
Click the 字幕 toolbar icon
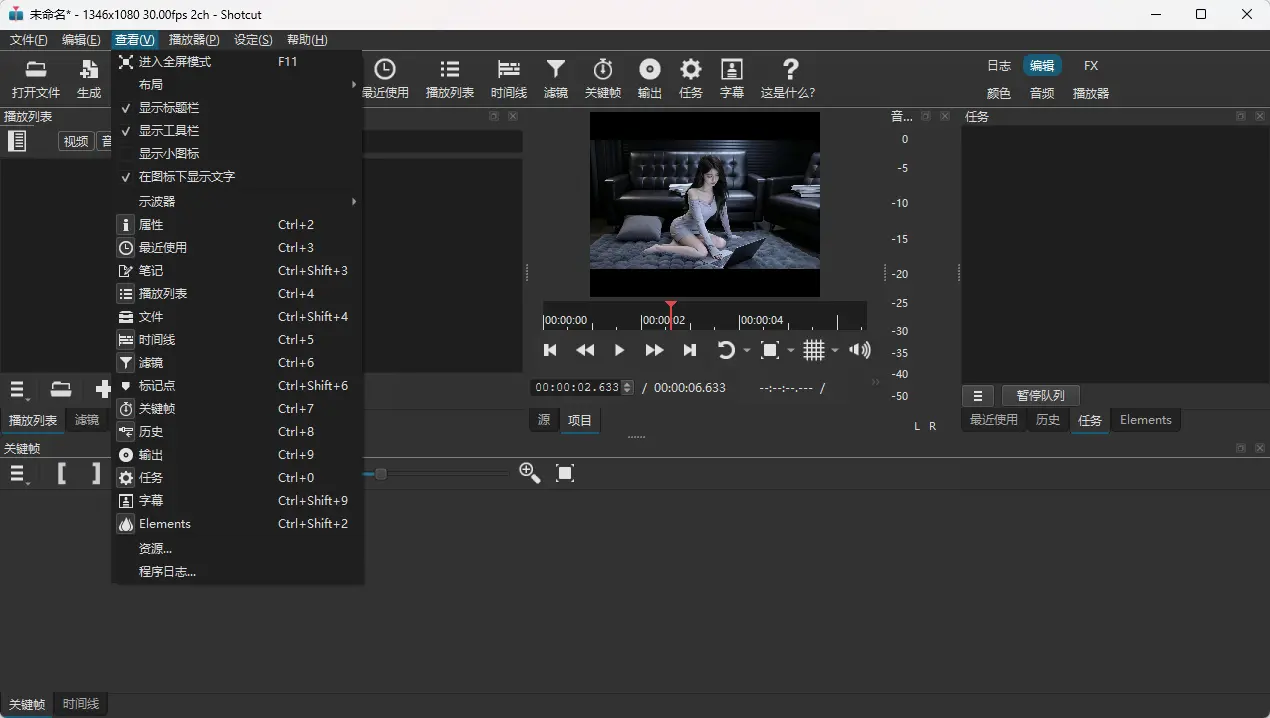pos(732,78)
